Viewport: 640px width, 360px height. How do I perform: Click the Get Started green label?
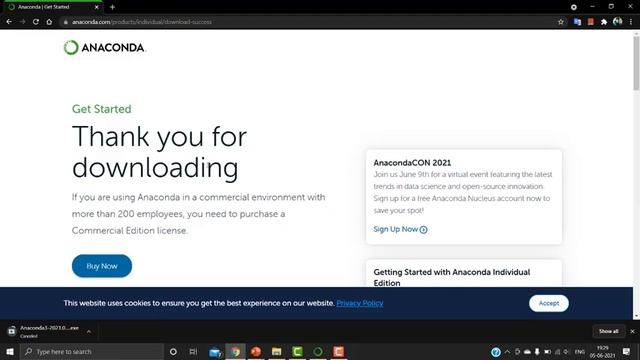pos(102,109)
